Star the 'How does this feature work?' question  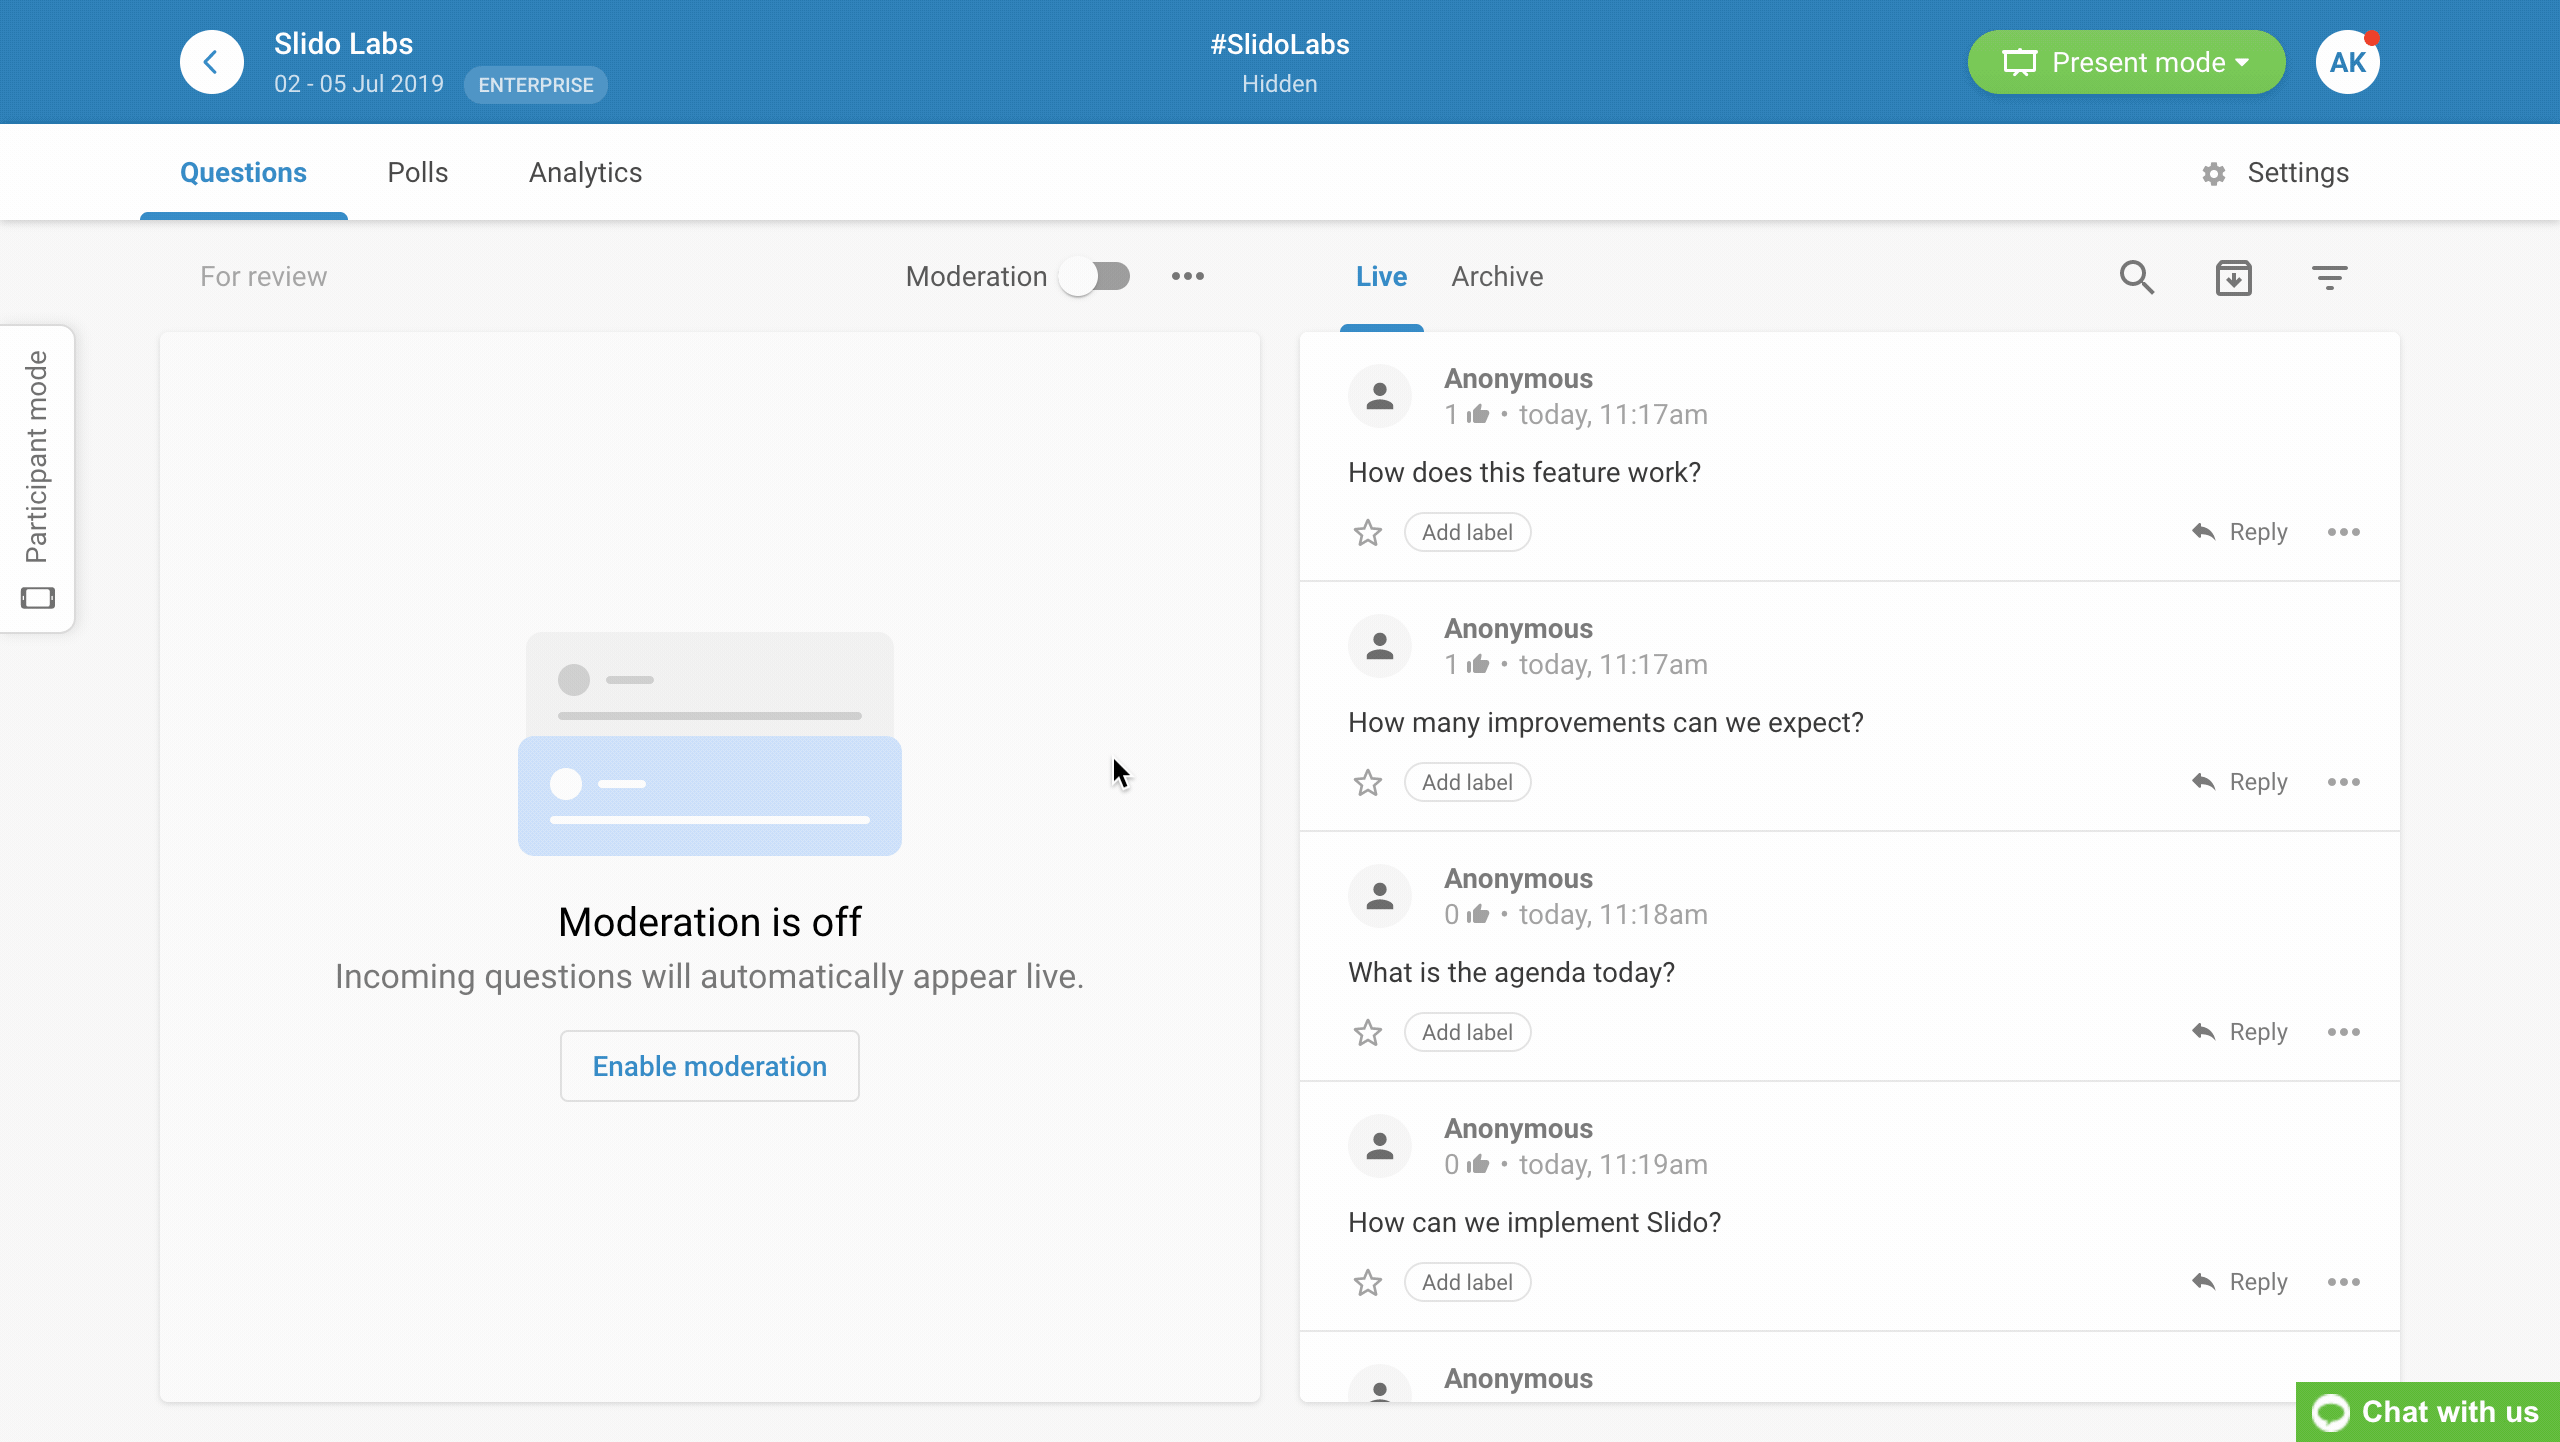(1368, 533)
